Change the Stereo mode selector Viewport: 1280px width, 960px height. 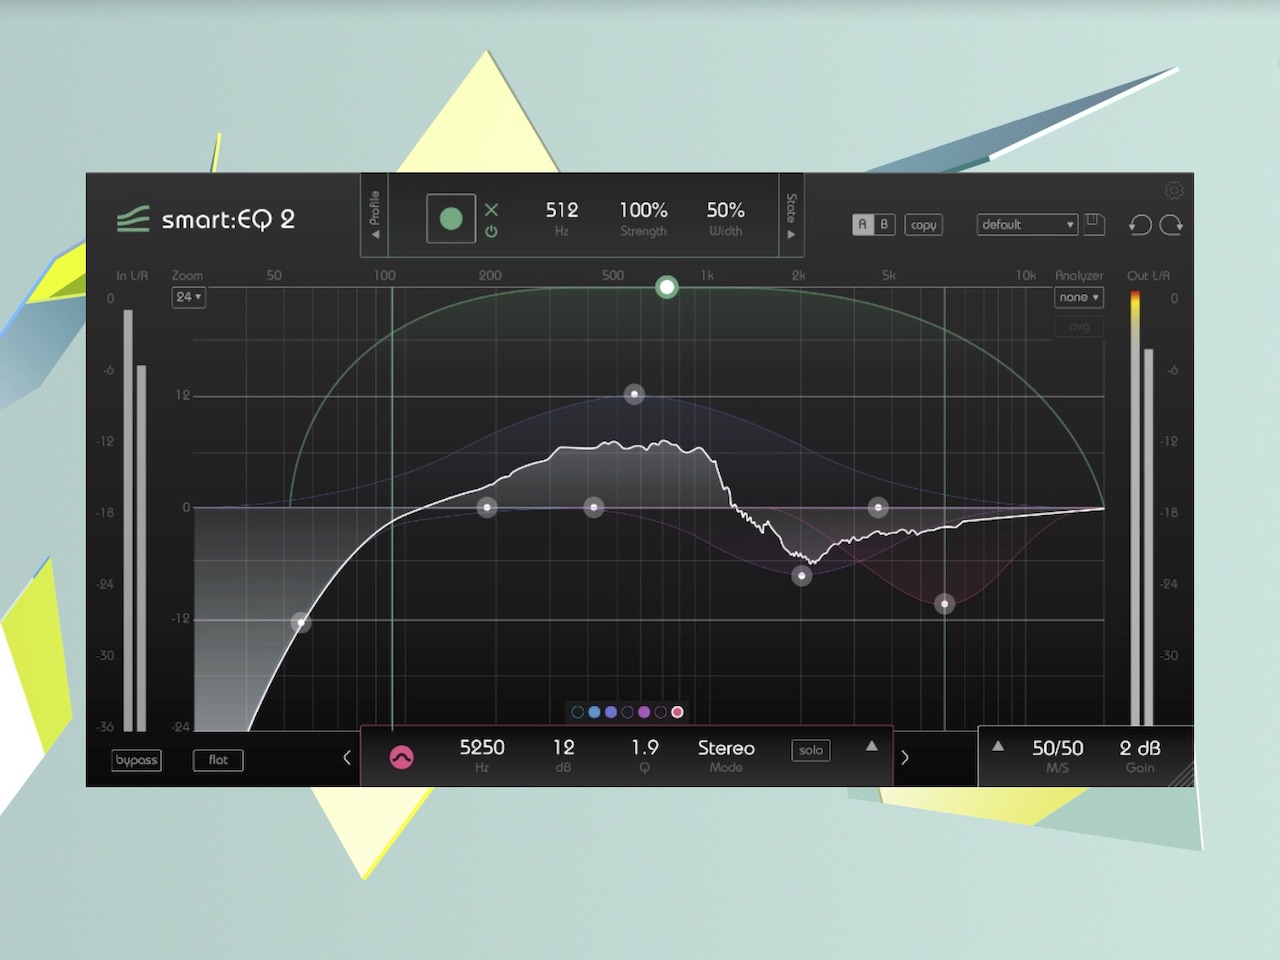(726, 748)
